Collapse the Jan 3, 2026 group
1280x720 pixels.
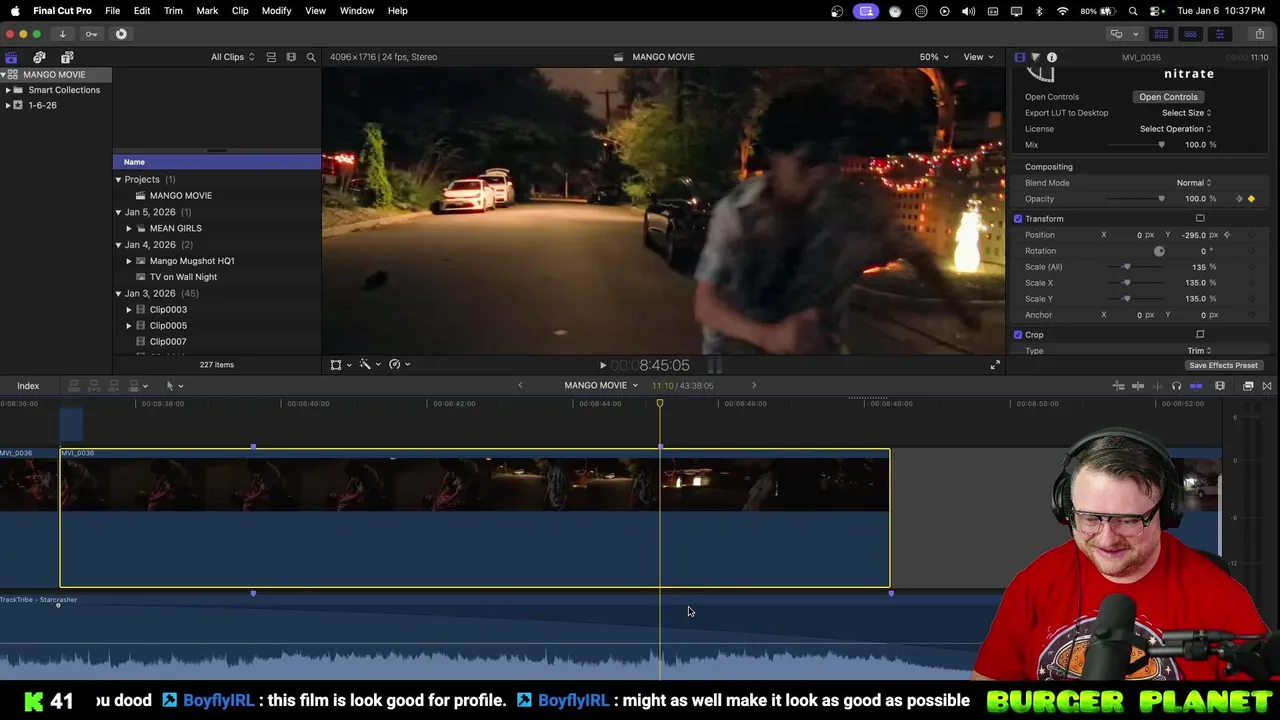118,294
